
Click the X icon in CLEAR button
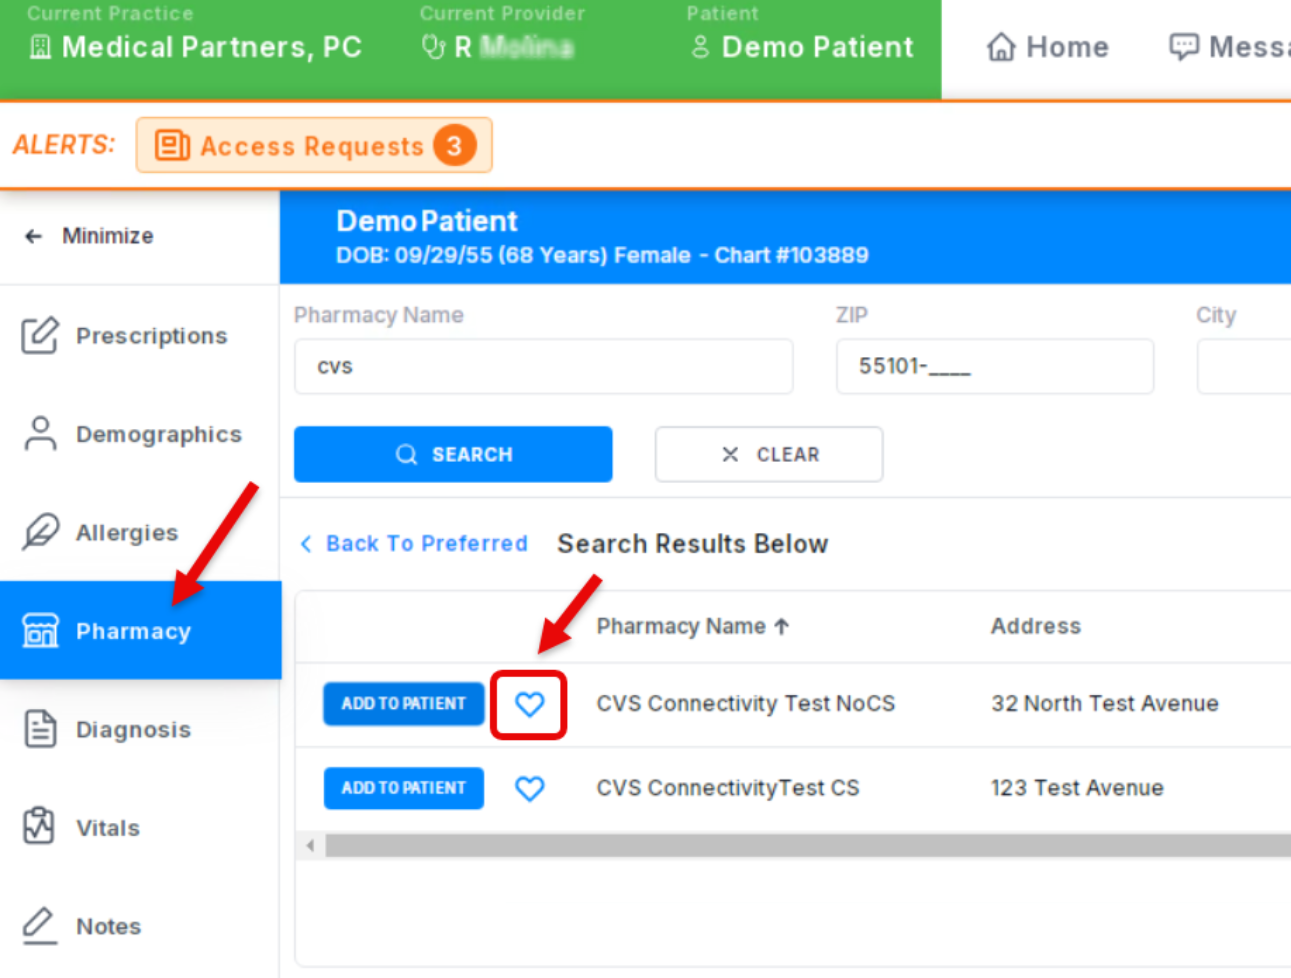pyautogui.click(x=730, y=454)
